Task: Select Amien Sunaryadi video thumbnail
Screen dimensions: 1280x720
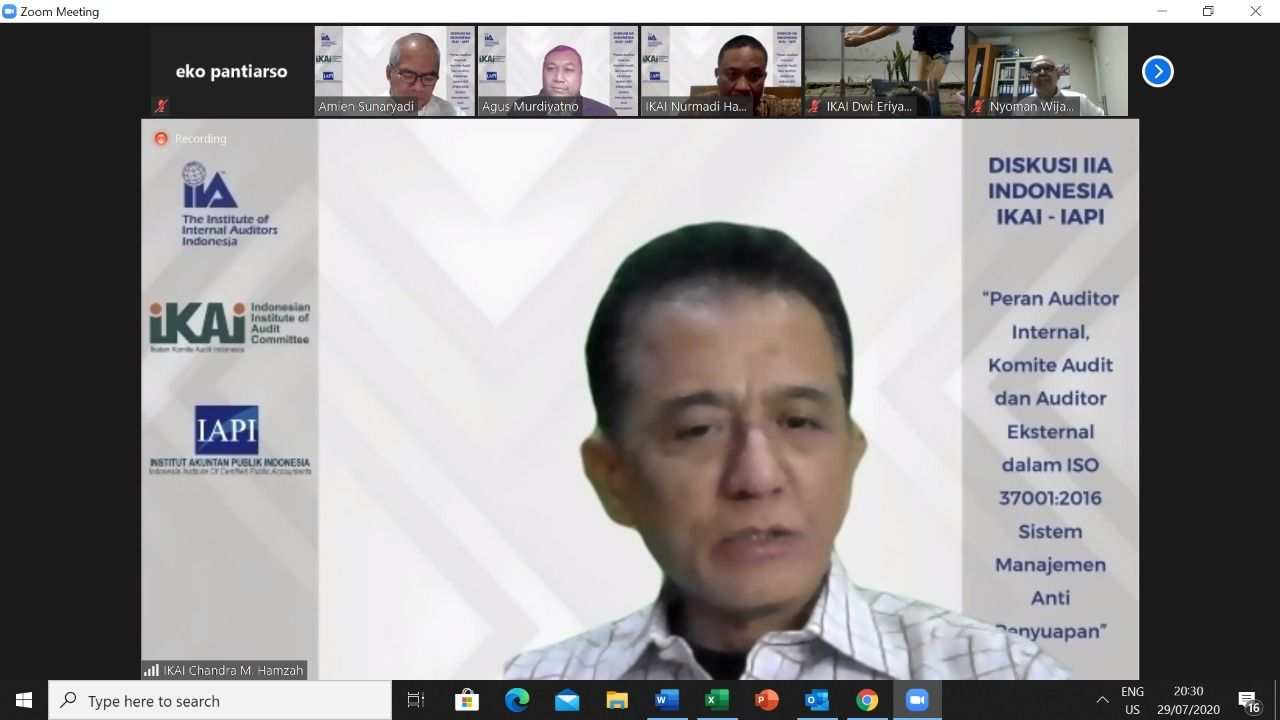Action: coord(394,71)
